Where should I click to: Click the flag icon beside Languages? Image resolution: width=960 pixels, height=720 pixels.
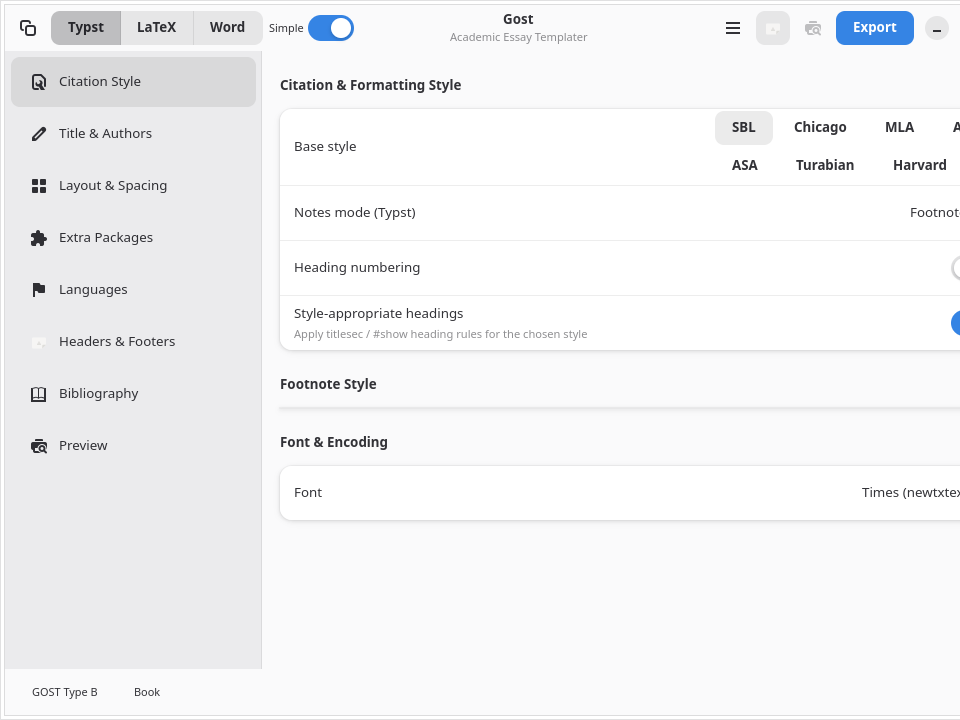click(x=39, y=290)
